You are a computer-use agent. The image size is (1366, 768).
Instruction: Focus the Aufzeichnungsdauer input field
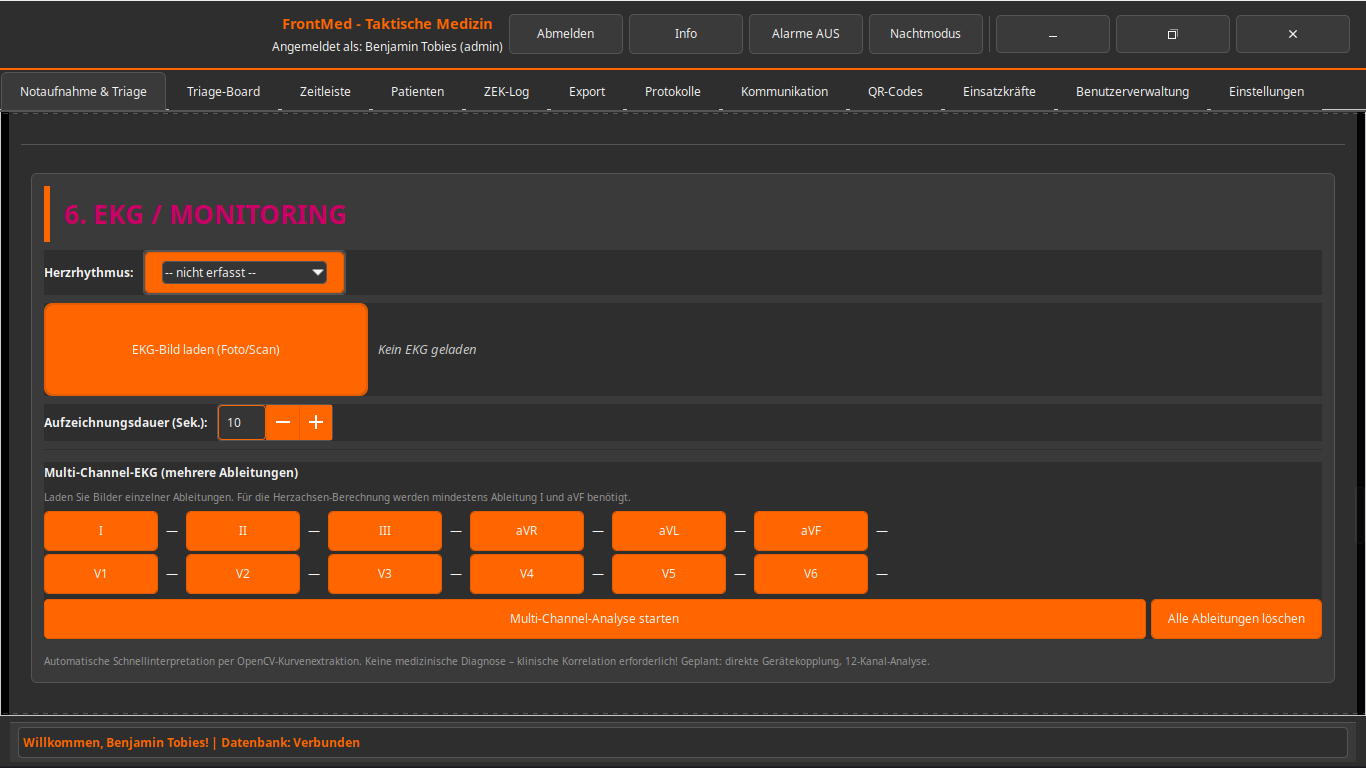click(241, 423)
